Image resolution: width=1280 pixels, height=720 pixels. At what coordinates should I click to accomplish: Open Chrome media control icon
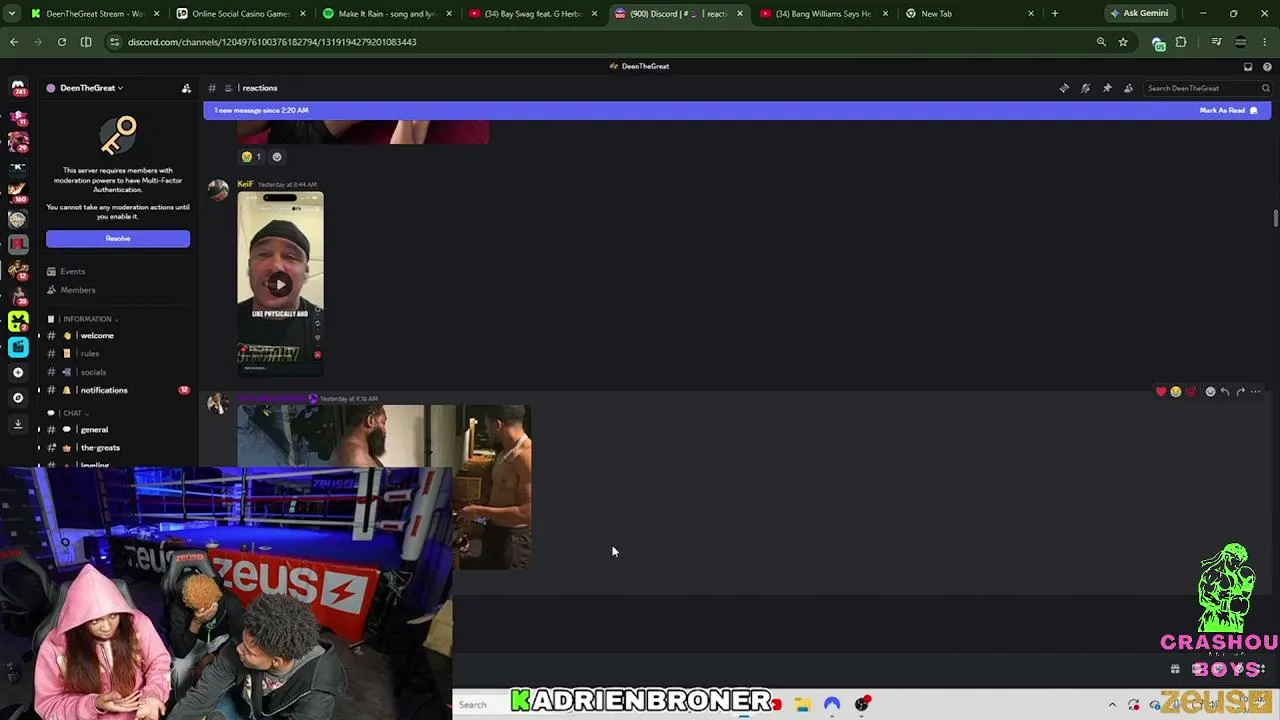coord(1216,42)
